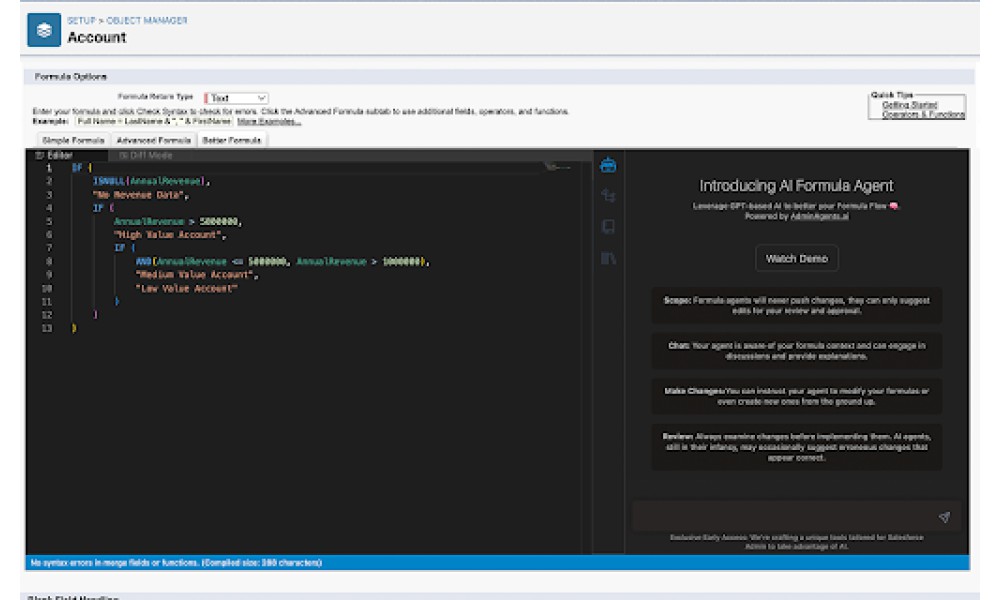The height and width of the screenshot is (600, 1000).
Task: Click the AdminAgents.ai text
Action: tap(820, 217)
